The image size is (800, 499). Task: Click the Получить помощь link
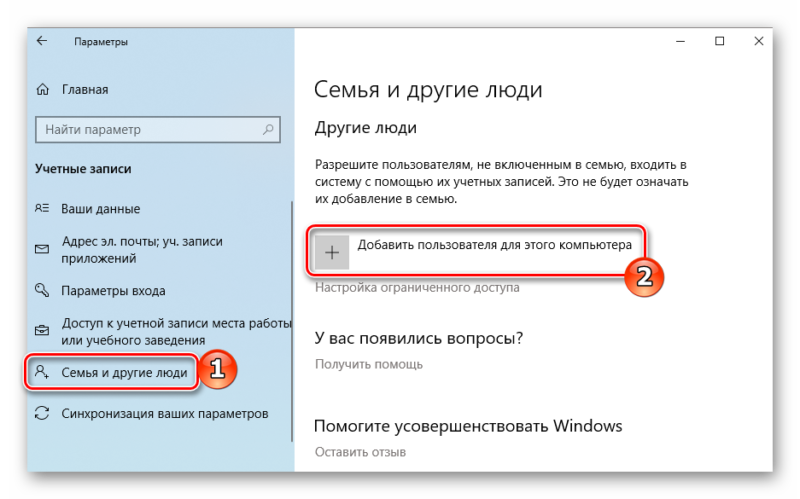368,364
